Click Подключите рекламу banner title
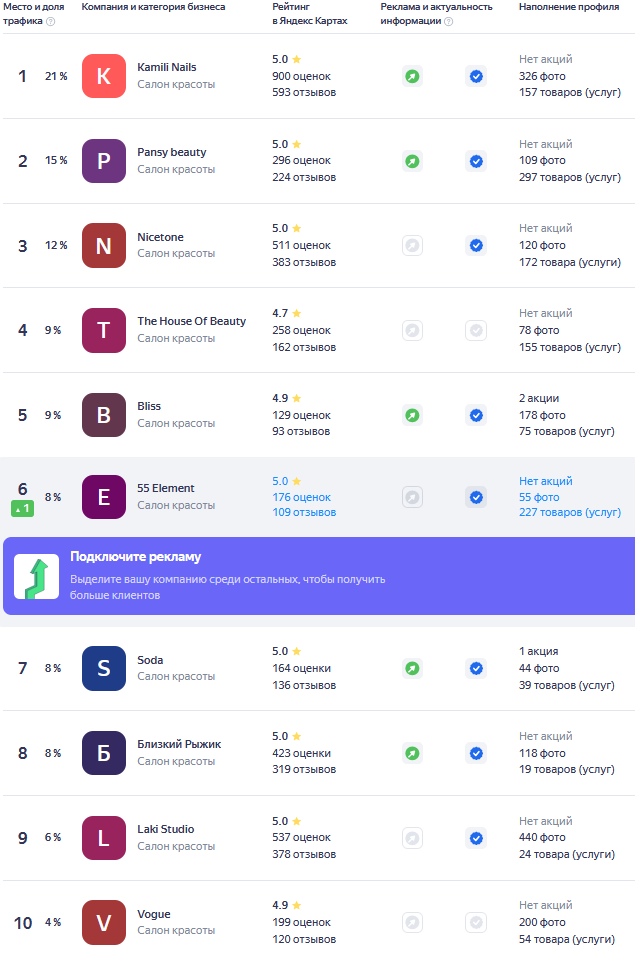This screenshot has width=635, height=960. click(x=135, y=557)
